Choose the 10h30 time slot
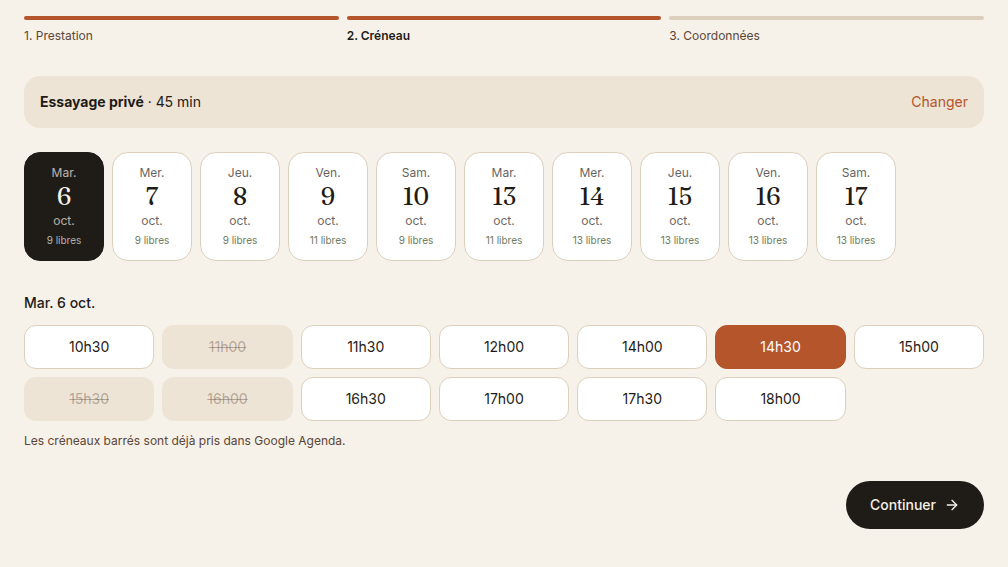Screen dimensions: 1008x567 (89, 347)
